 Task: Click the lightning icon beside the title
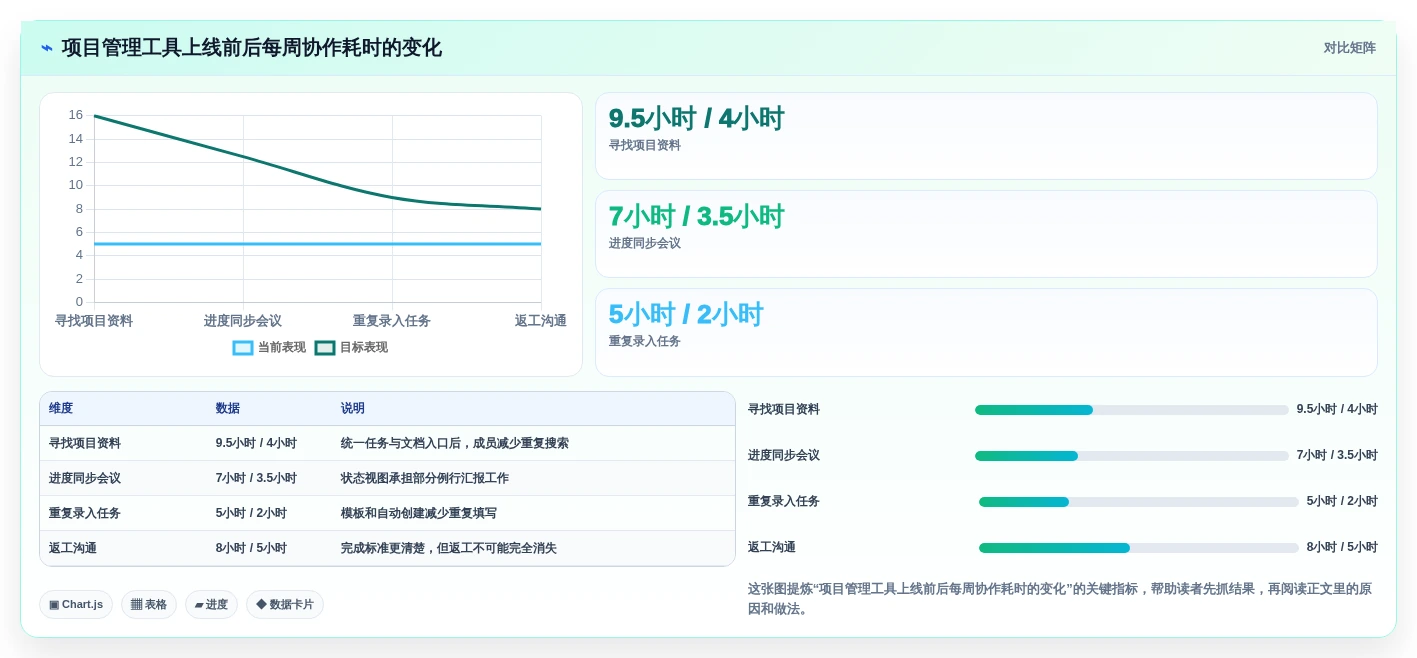(x=47, y=48)
